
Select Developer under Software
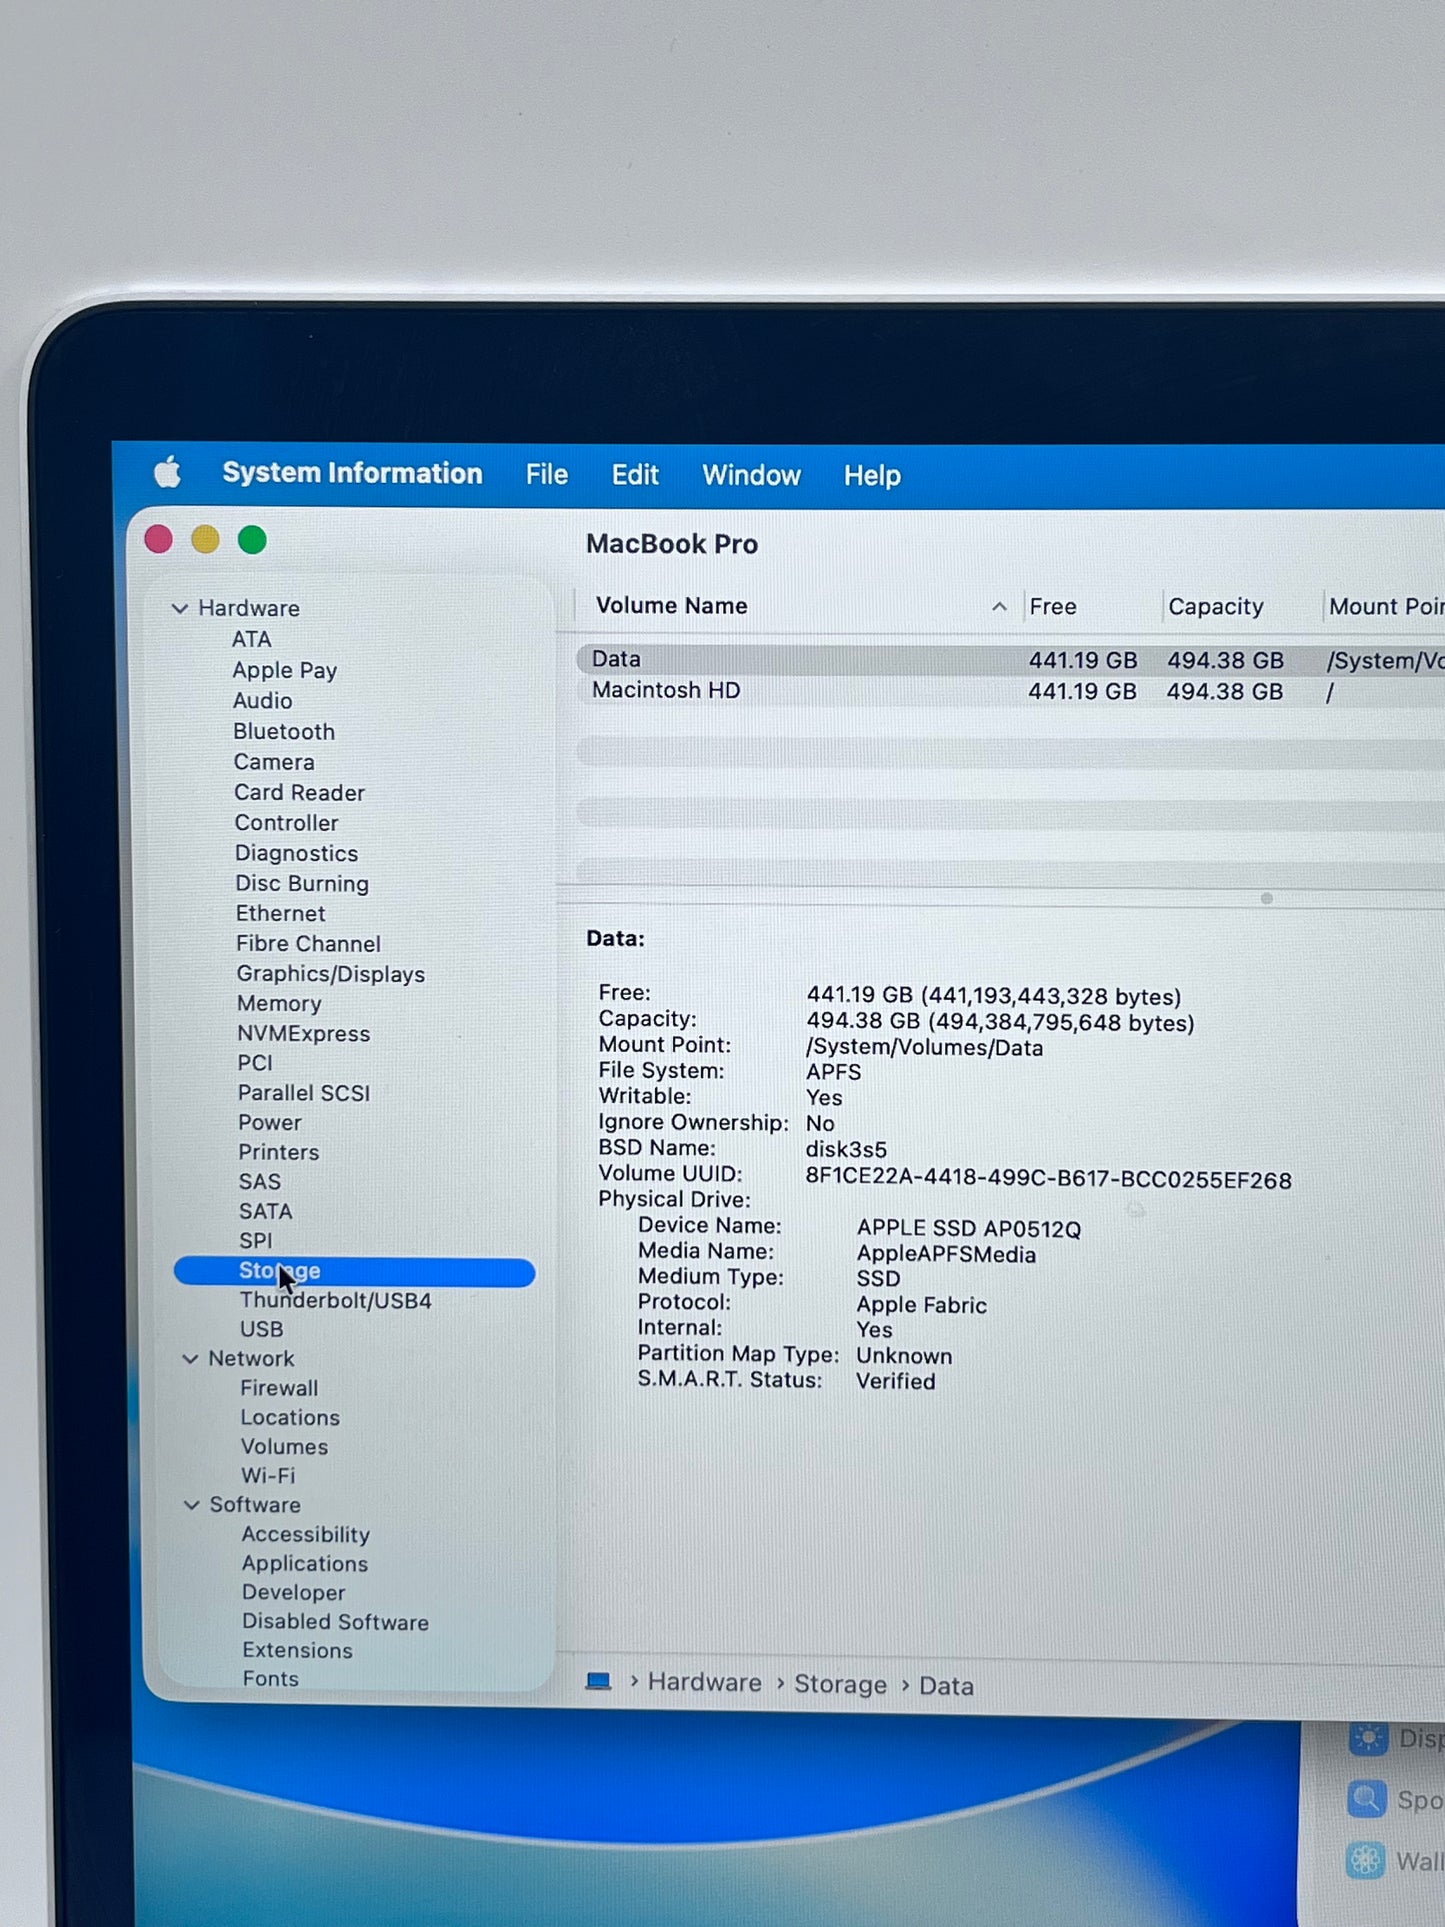pos(294,1592)
